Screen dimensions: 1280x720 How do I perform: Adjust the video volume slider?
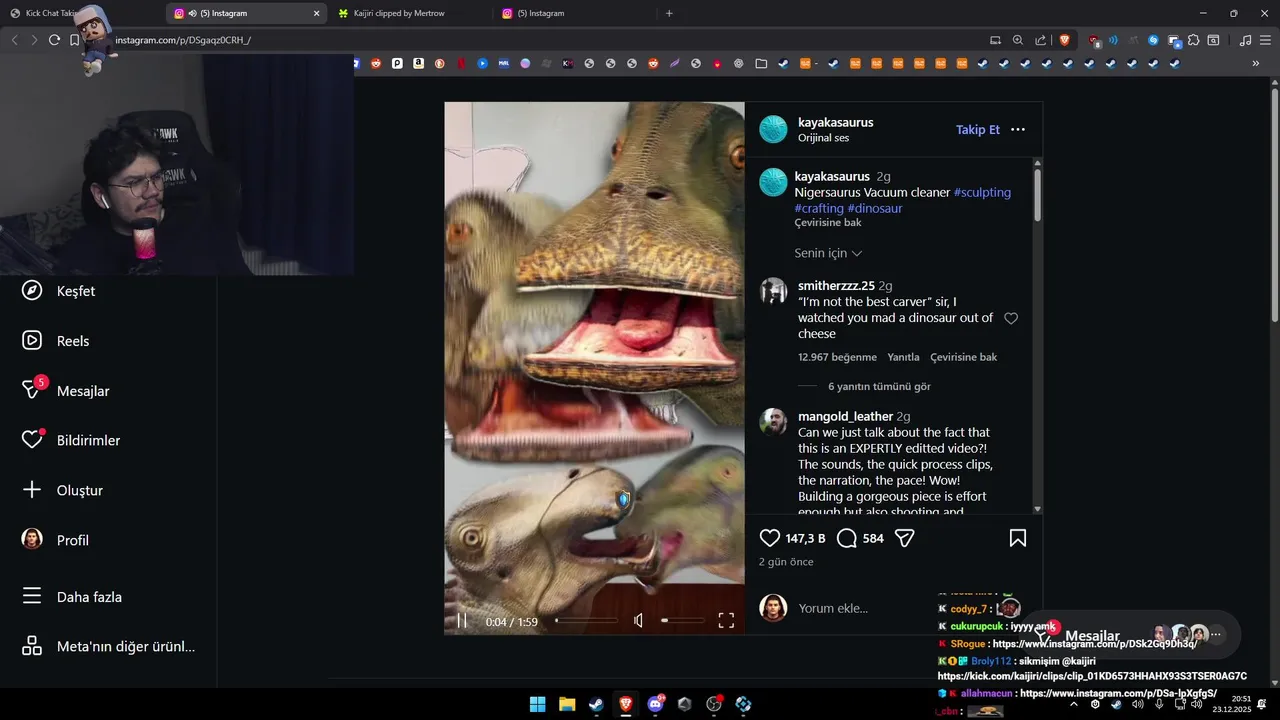click(683, 621)
